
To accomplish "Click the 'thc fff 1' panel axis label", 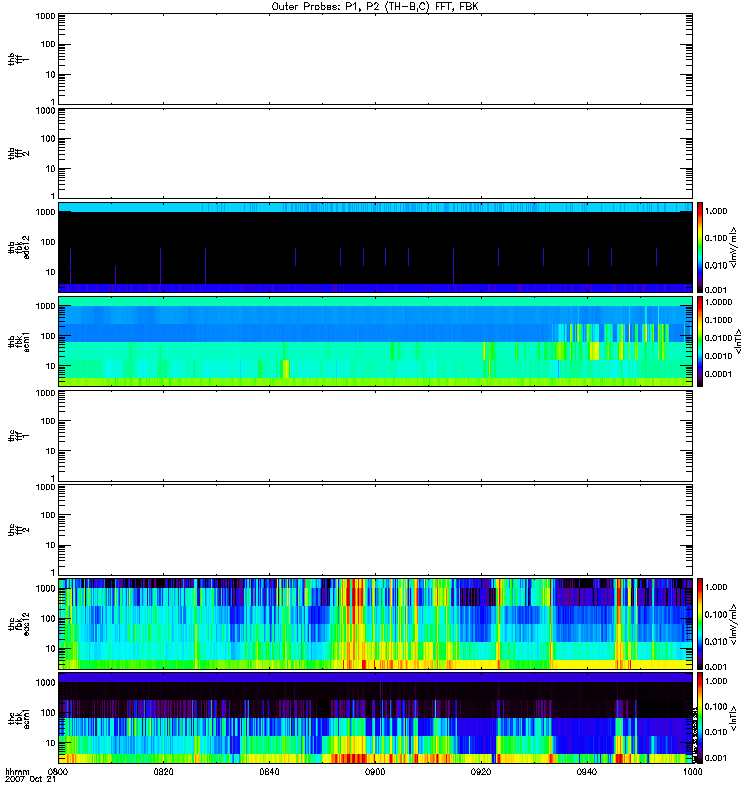I will coord(18,436).
